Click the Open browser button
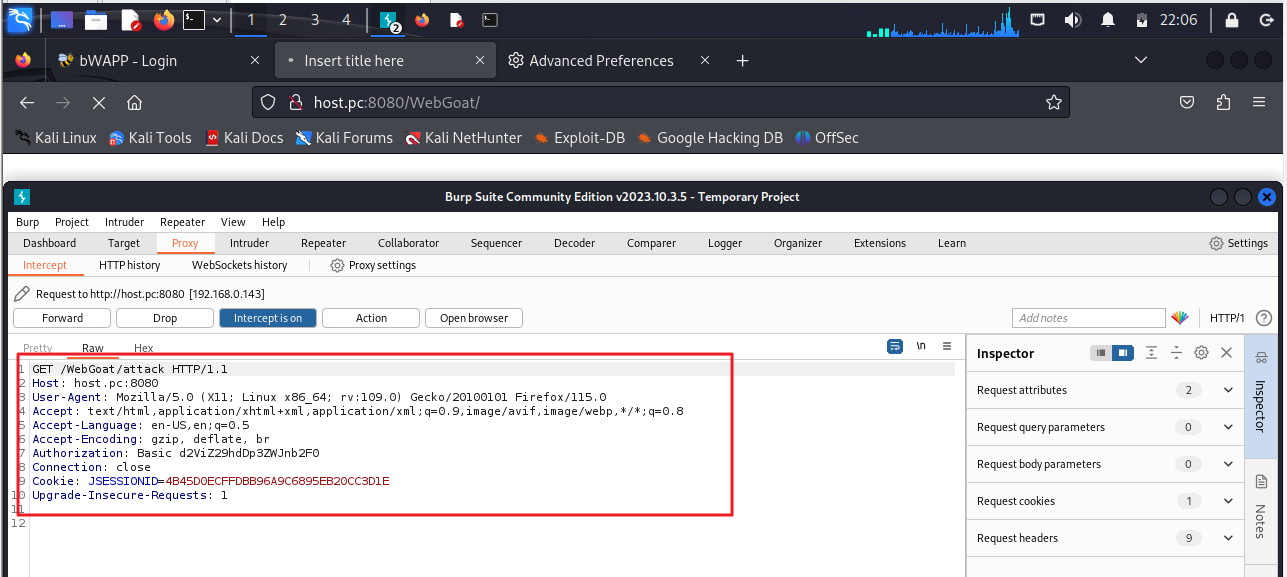The height and width of the screenshot is (577, 1287). coord(474,318)
